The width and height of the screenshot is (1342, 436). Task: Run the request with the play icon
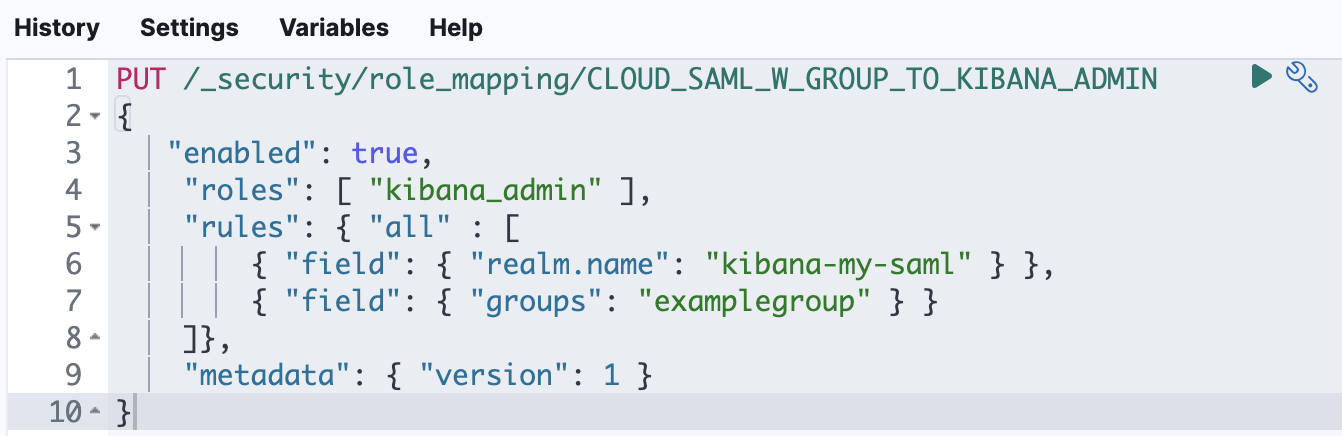pyautogui.click(x=1261, y=75)
